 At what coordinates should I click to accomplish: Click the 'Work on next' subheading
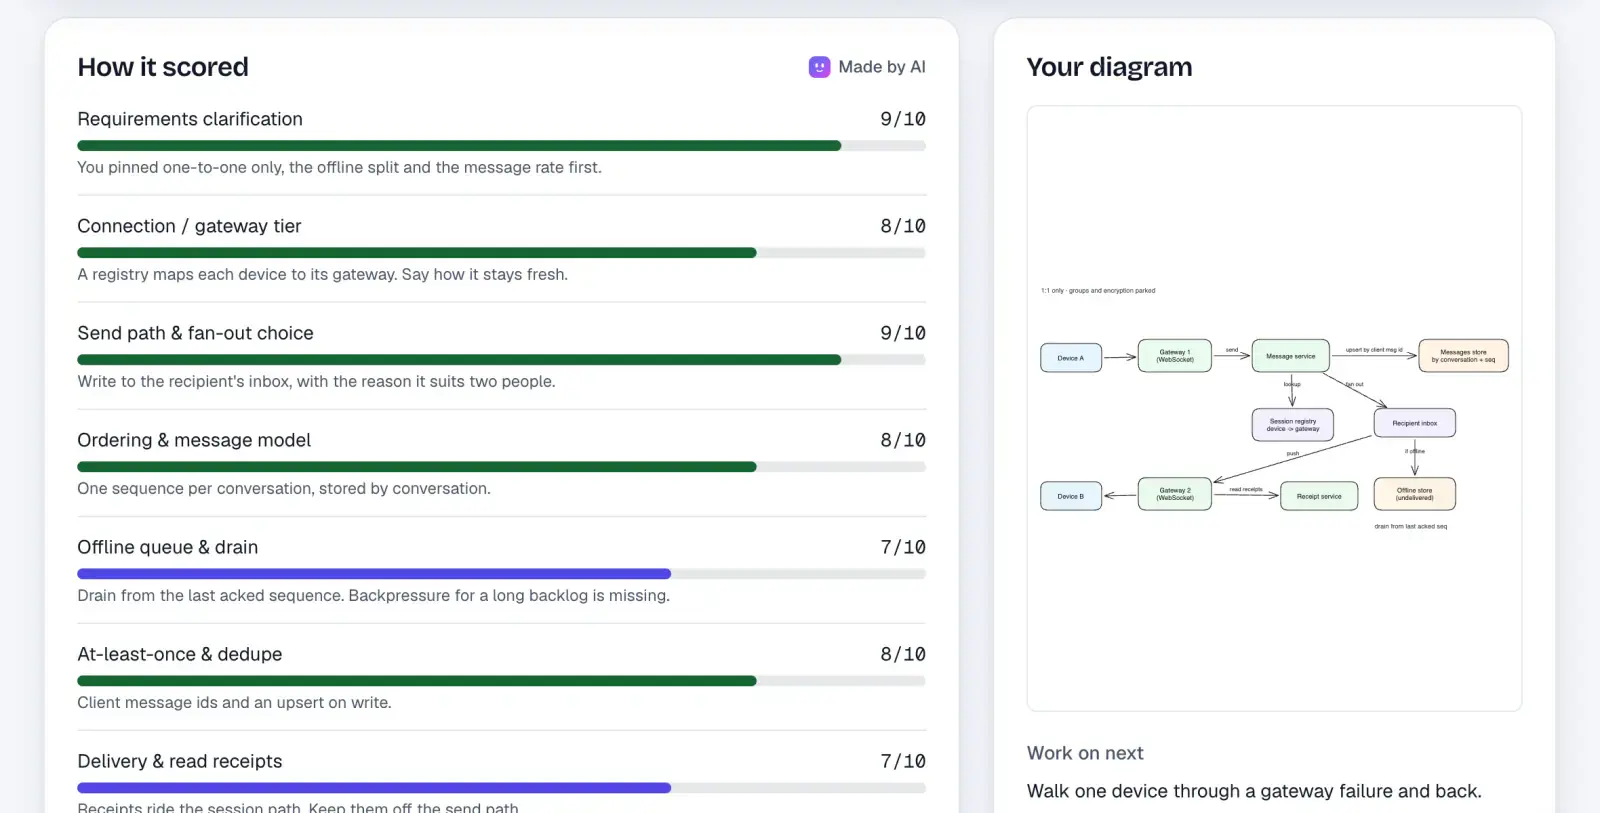pyautogui.click(x=1085, y=753)
